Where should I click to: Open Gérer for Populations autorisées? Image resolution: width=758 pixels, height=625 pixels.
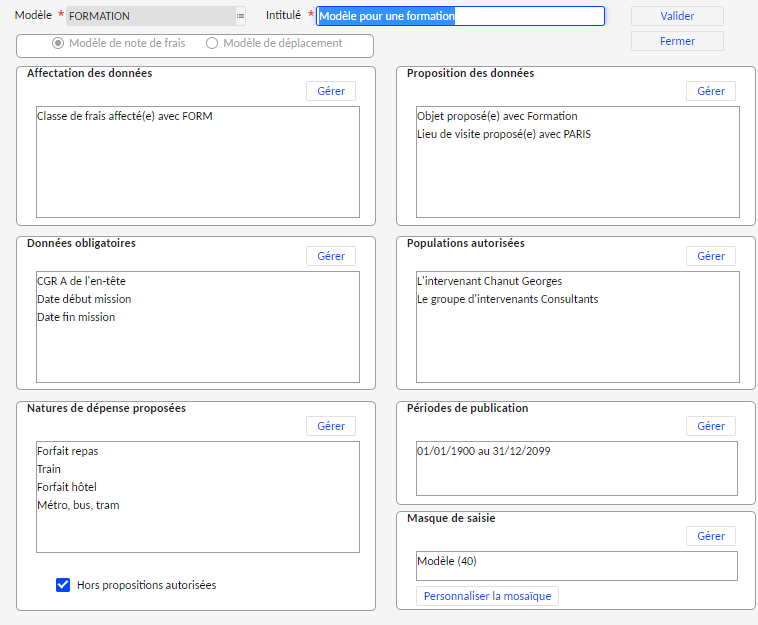click(710, 256)
